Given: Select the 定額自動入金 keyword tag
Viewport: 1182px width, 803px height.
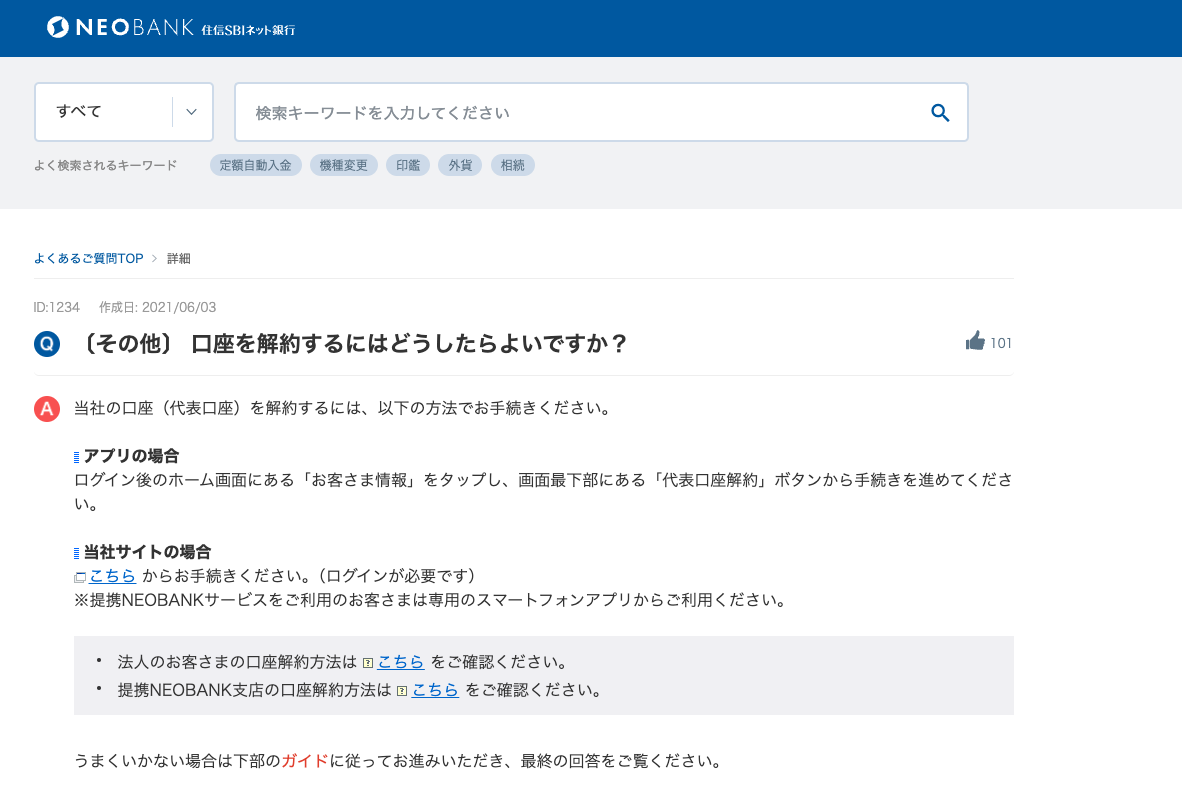Looking at the screenshot, I should (x=255, y=164).
